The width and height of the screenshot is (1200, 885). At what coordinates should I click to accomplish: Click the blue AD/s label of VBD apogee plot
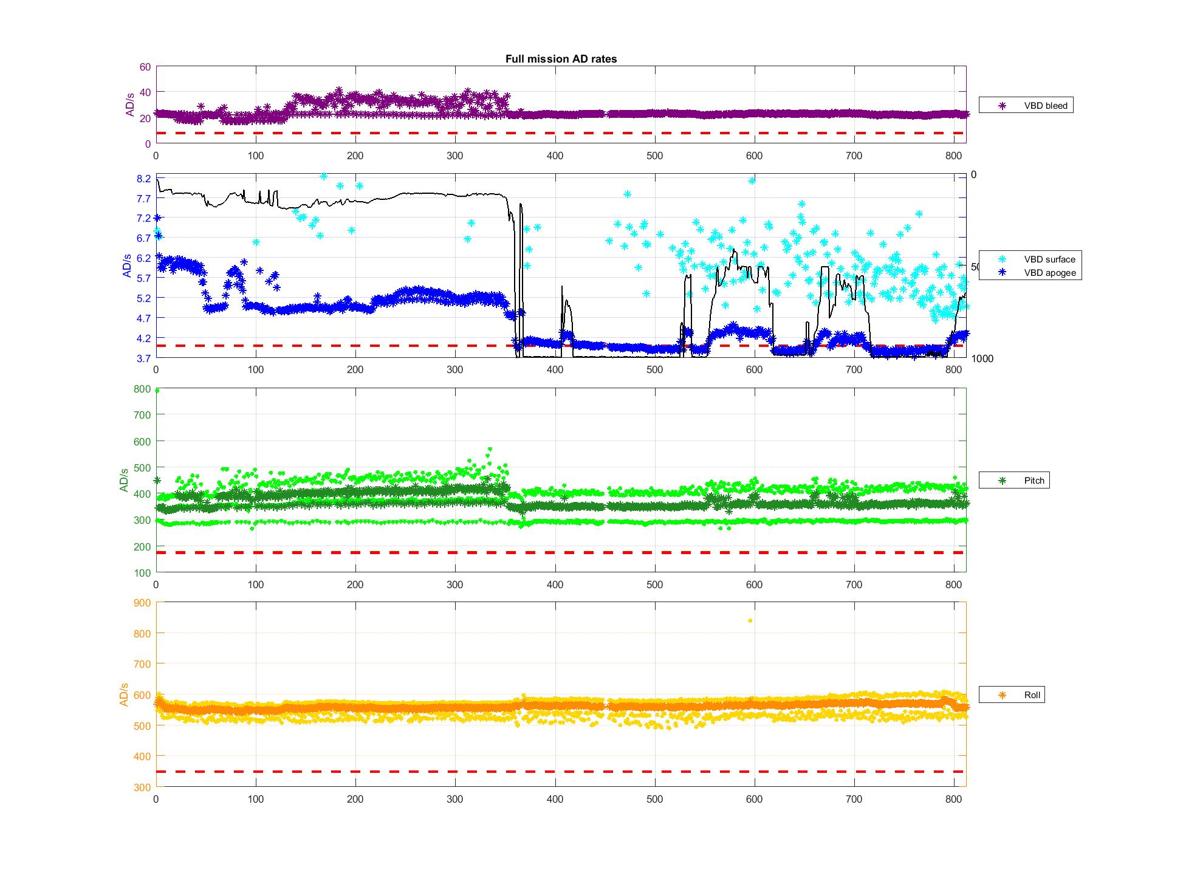tap(127, 267)
